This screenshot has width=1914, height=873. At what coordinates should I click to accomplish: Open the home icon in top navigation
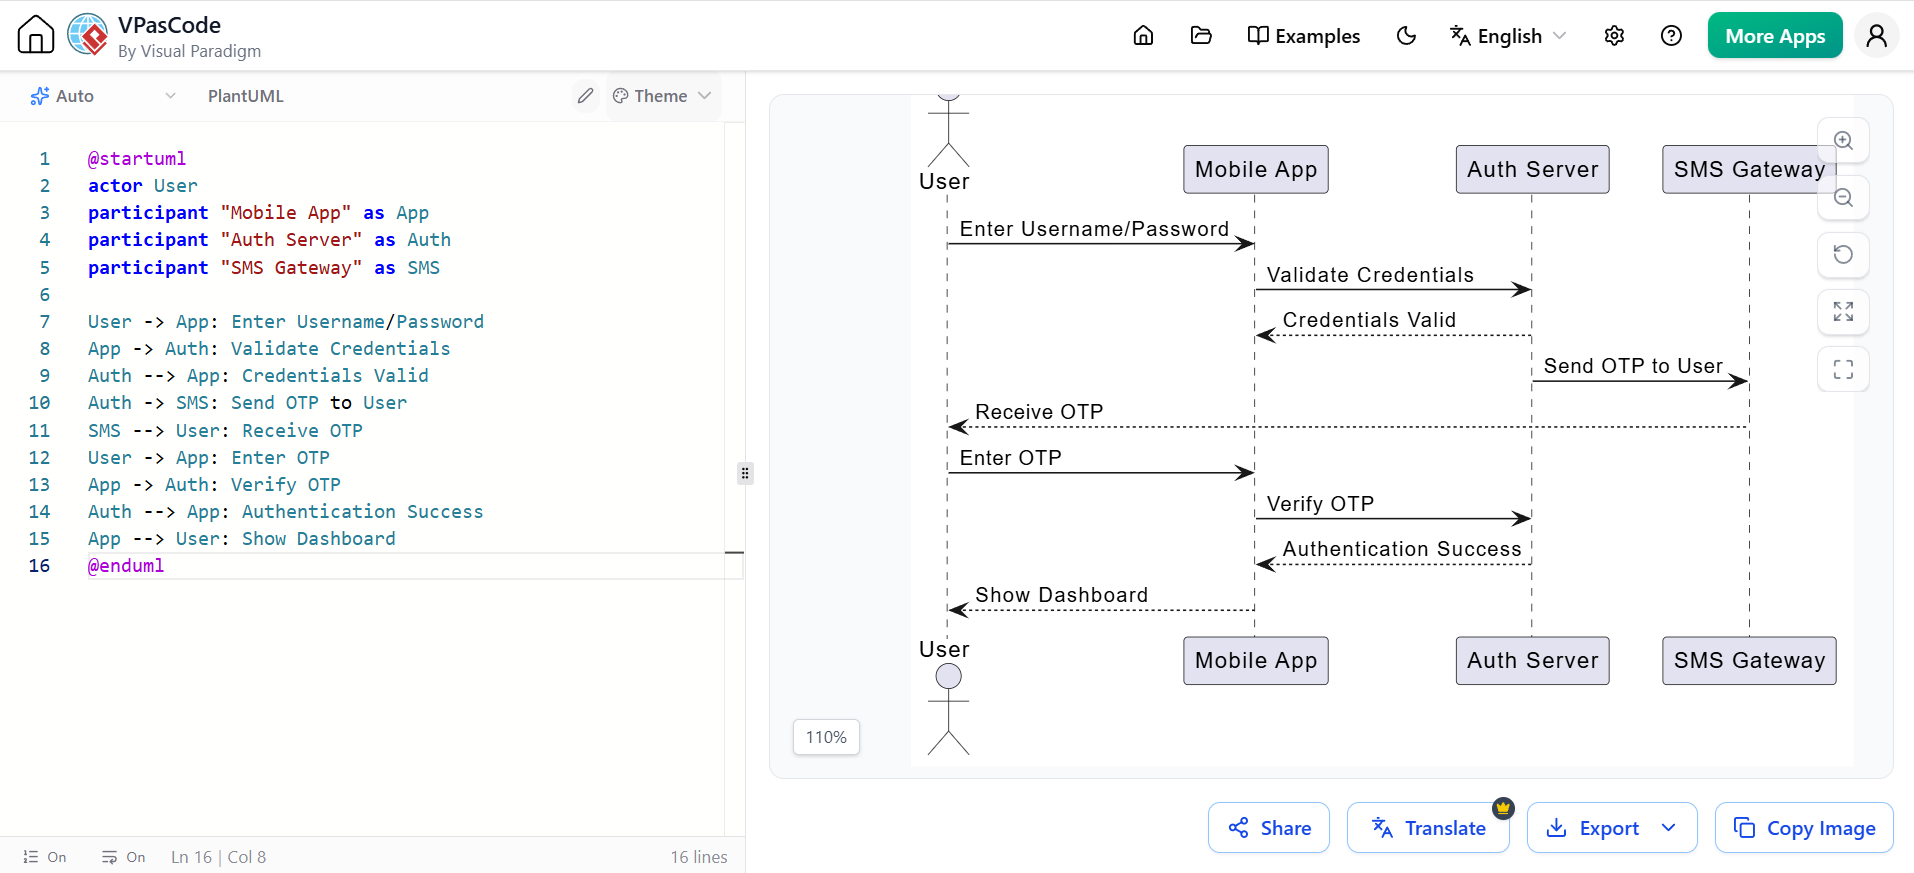pyautogui.click(x=1143, y=36)
